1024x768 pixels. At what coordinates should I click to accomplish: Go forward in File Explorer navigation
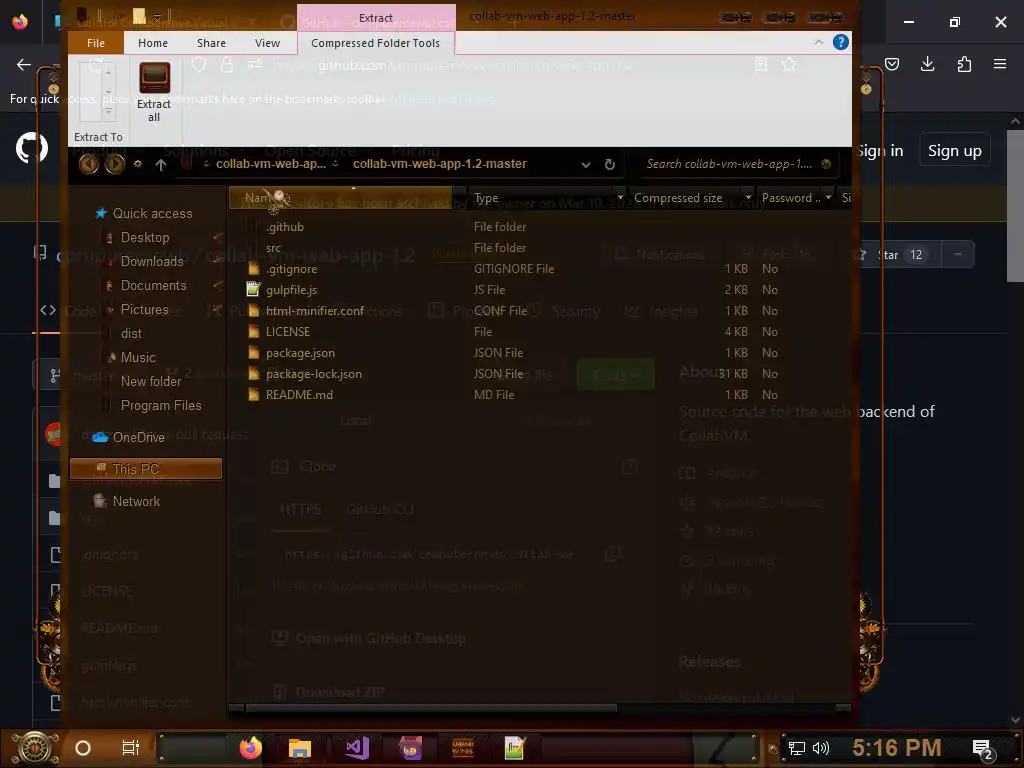click(114, 164)
